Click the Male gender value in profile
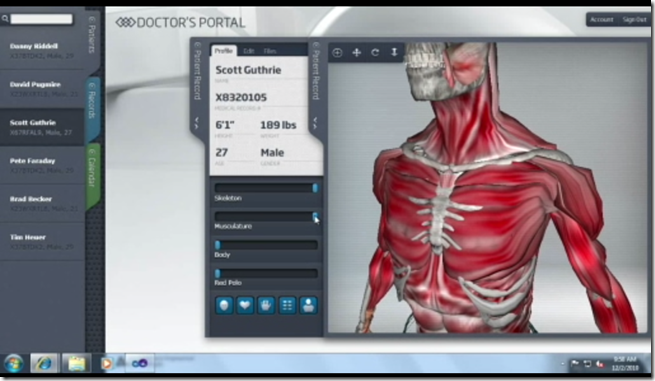655x381 pixels. 272,152
